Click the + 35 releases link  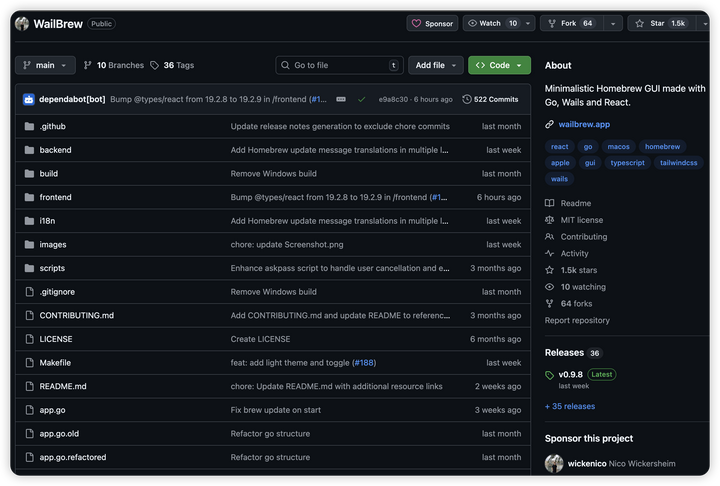[x=570, y=406]
